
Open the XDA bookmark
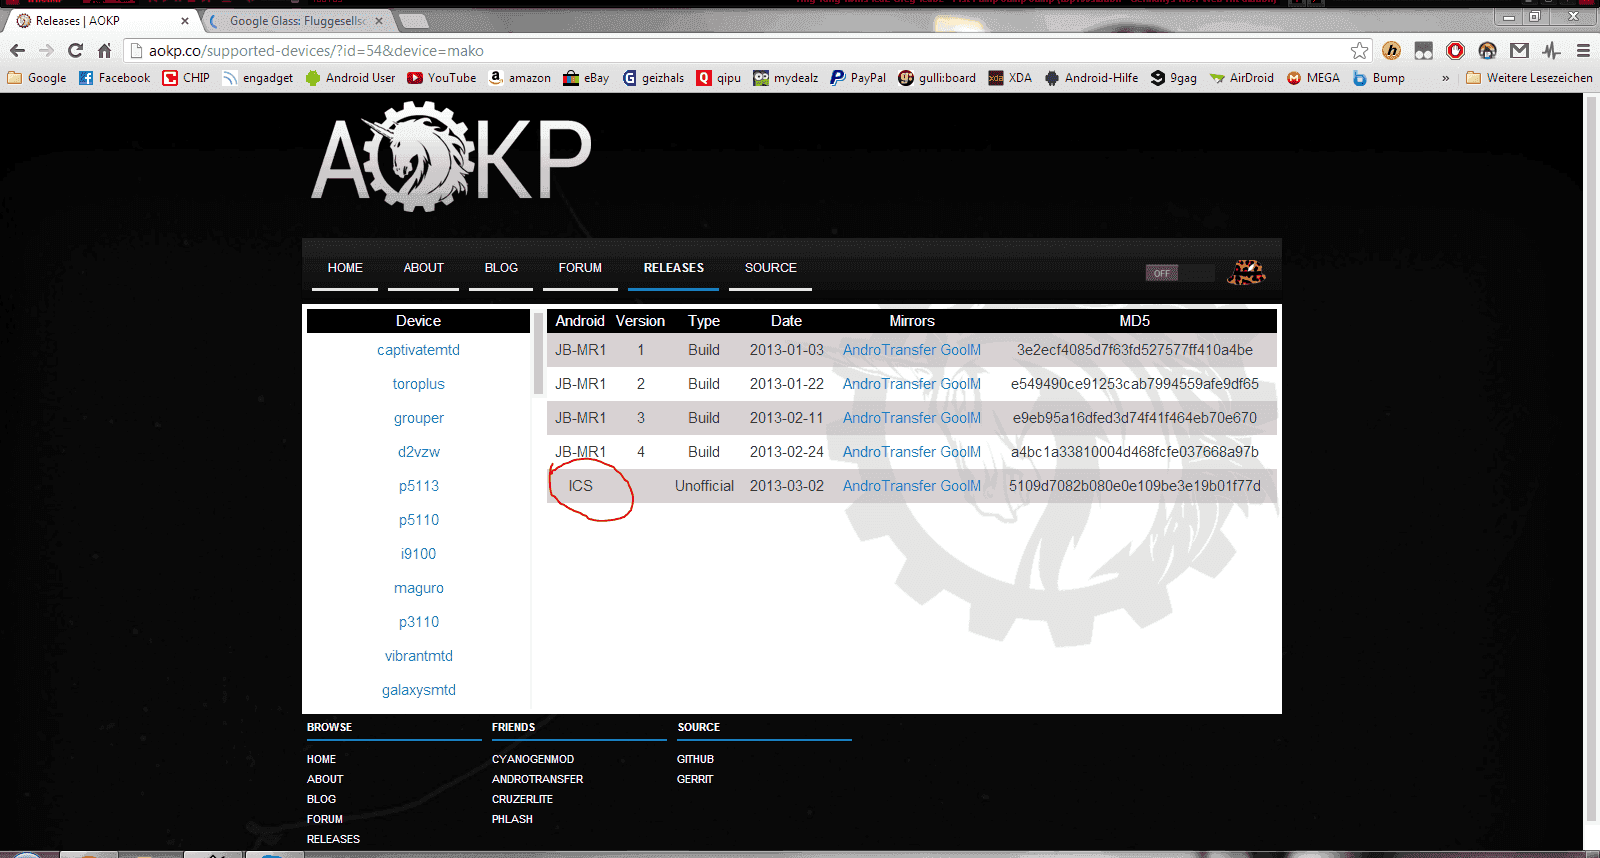[1010, 78]
